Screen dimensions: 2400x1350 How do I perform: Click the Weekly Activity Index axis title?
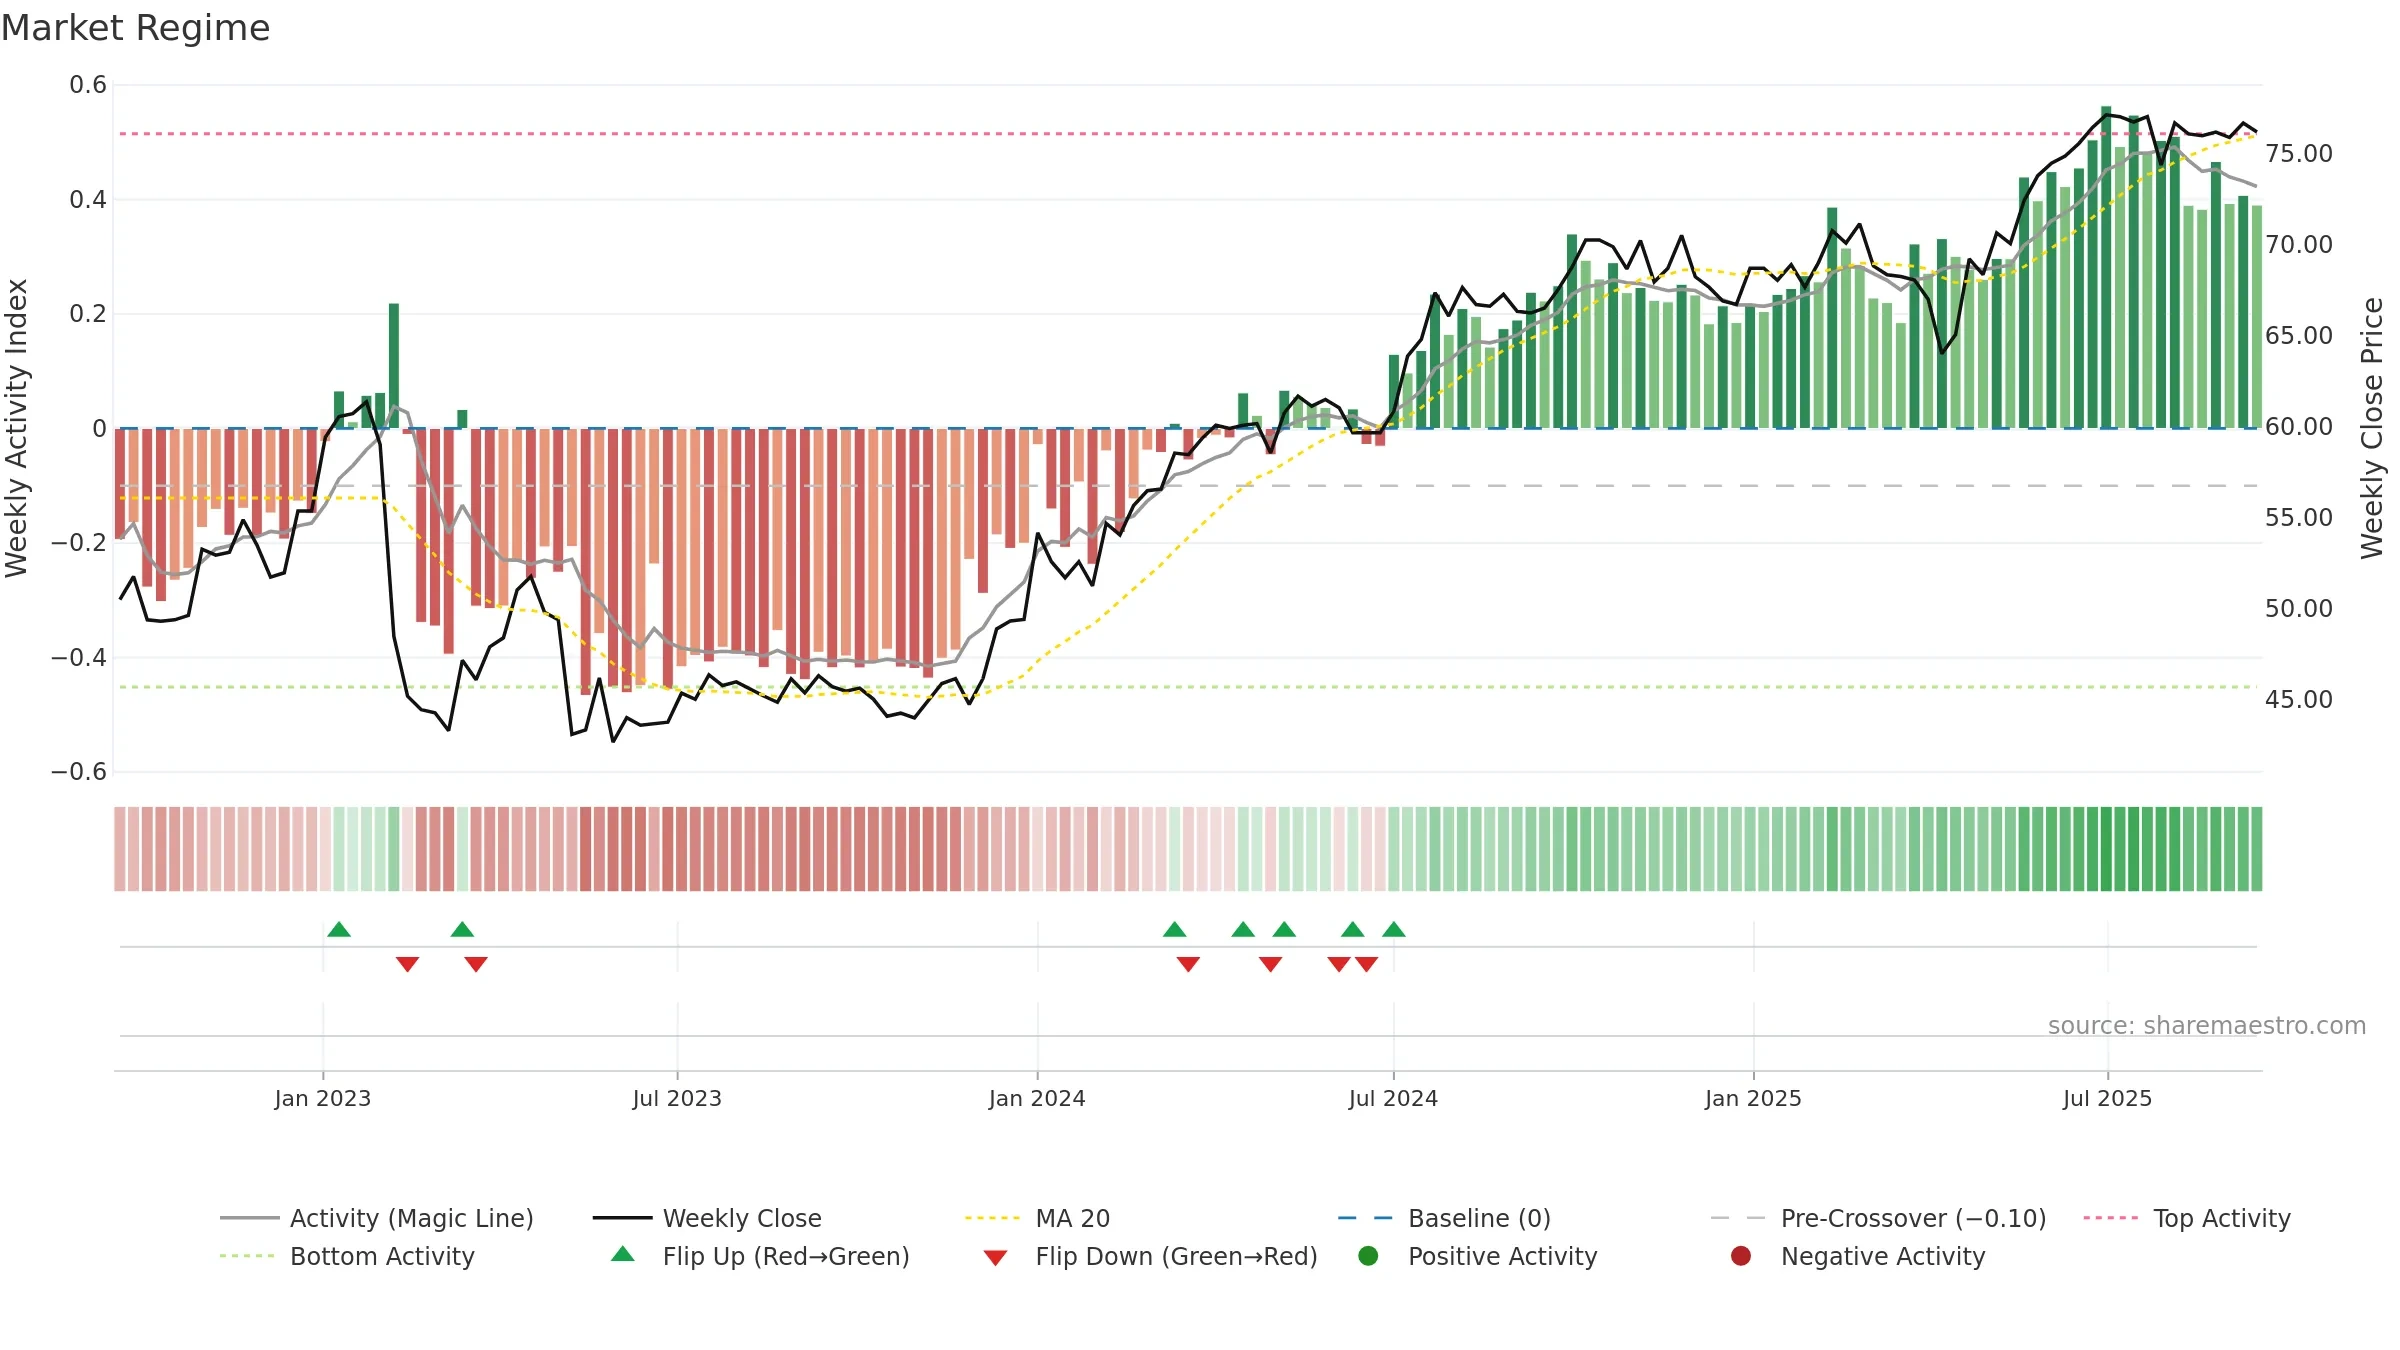tap(17, 428)
